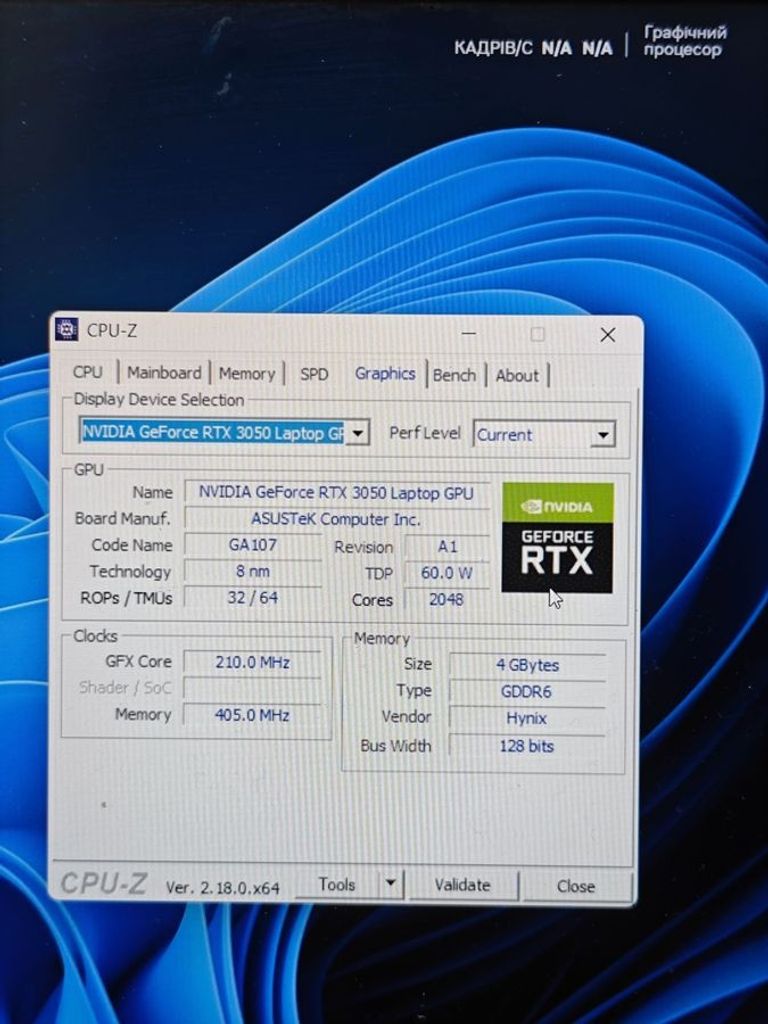
Task: Click the КАДРІВ/С N/A overlay text
Action: pyautogui.click(x=534, y=47)
